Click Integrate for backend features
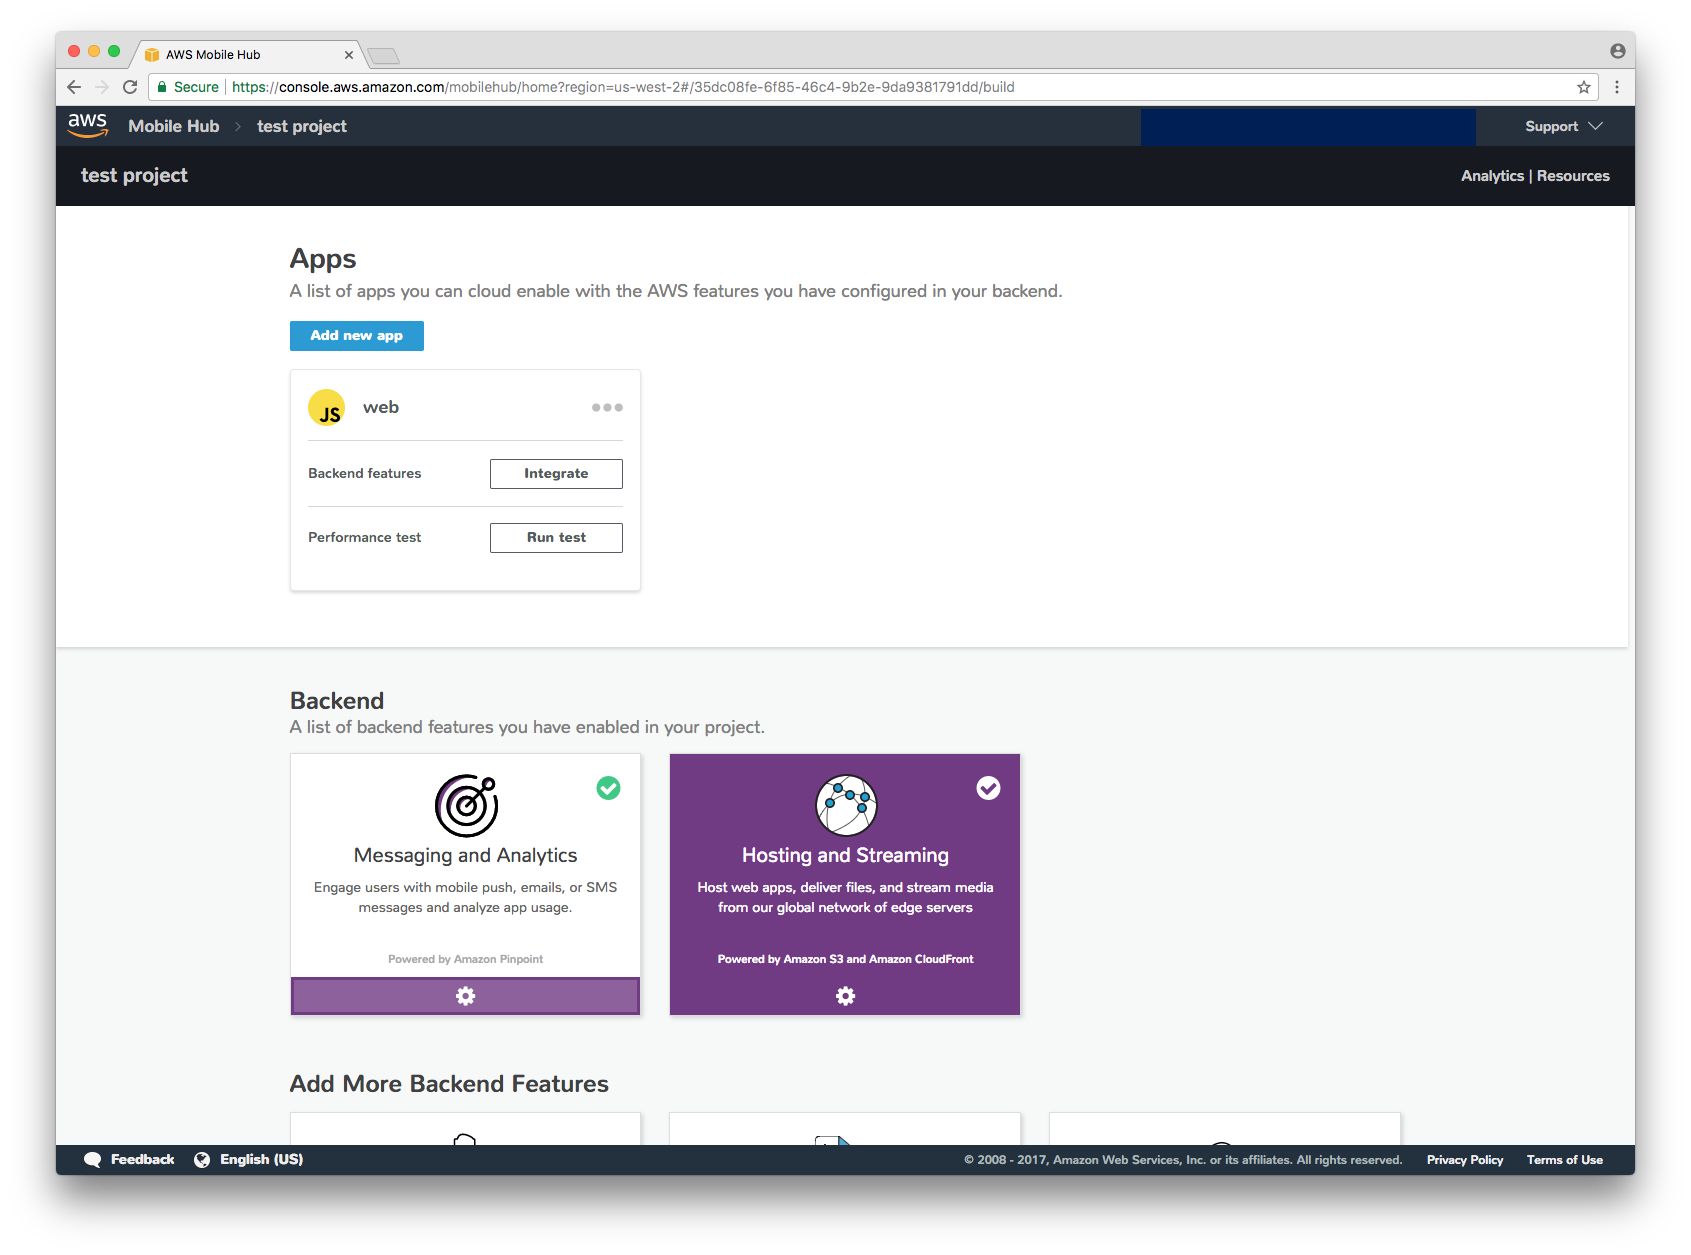 (x=556, y=474)
